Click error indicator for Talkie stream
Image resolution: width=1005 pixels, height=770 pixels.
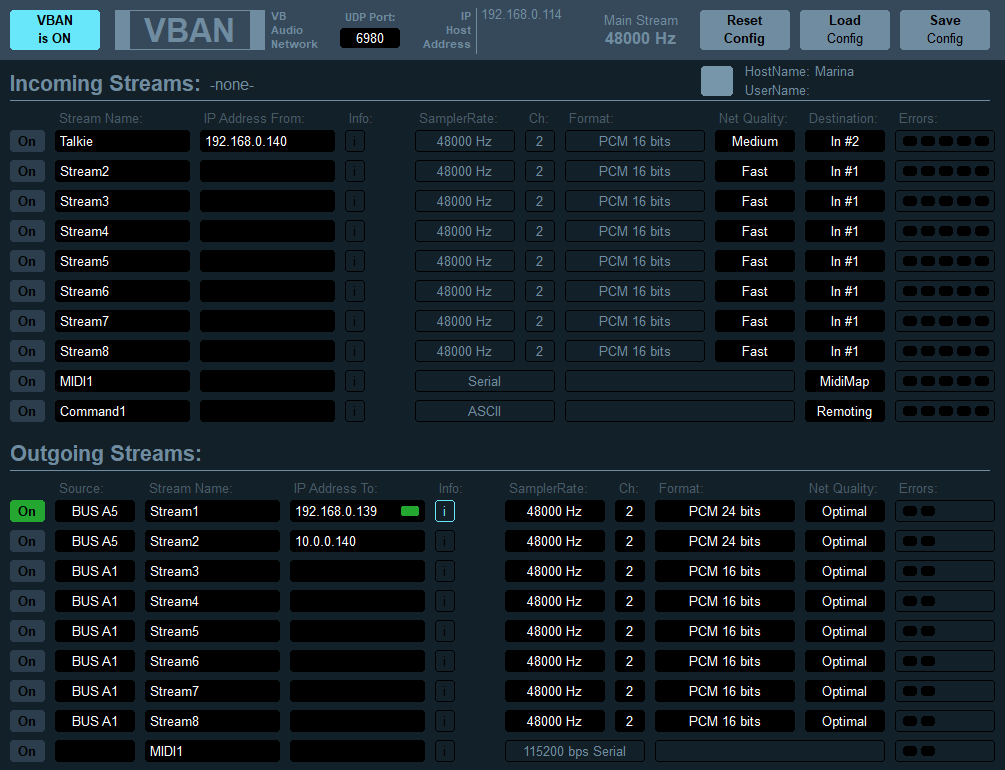(945, 141)
